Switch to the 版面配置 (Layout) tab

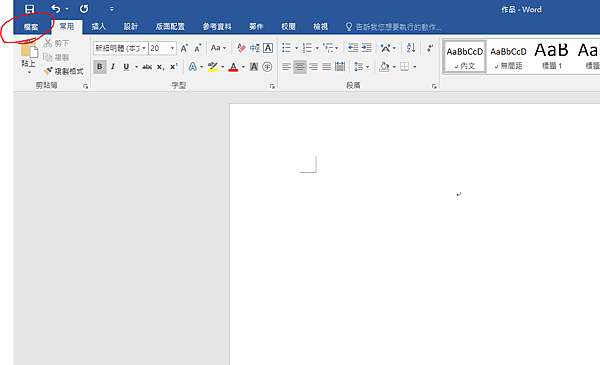pyautogui.click(x=170, y=26)
